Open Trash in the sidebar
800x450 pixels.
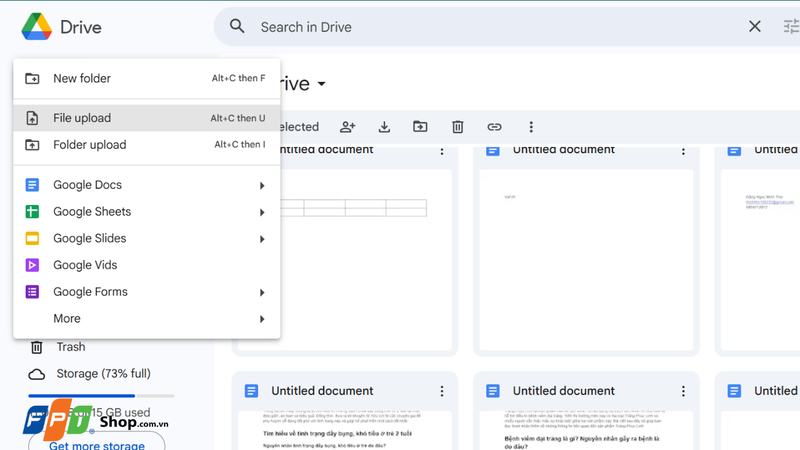(57, 347)
